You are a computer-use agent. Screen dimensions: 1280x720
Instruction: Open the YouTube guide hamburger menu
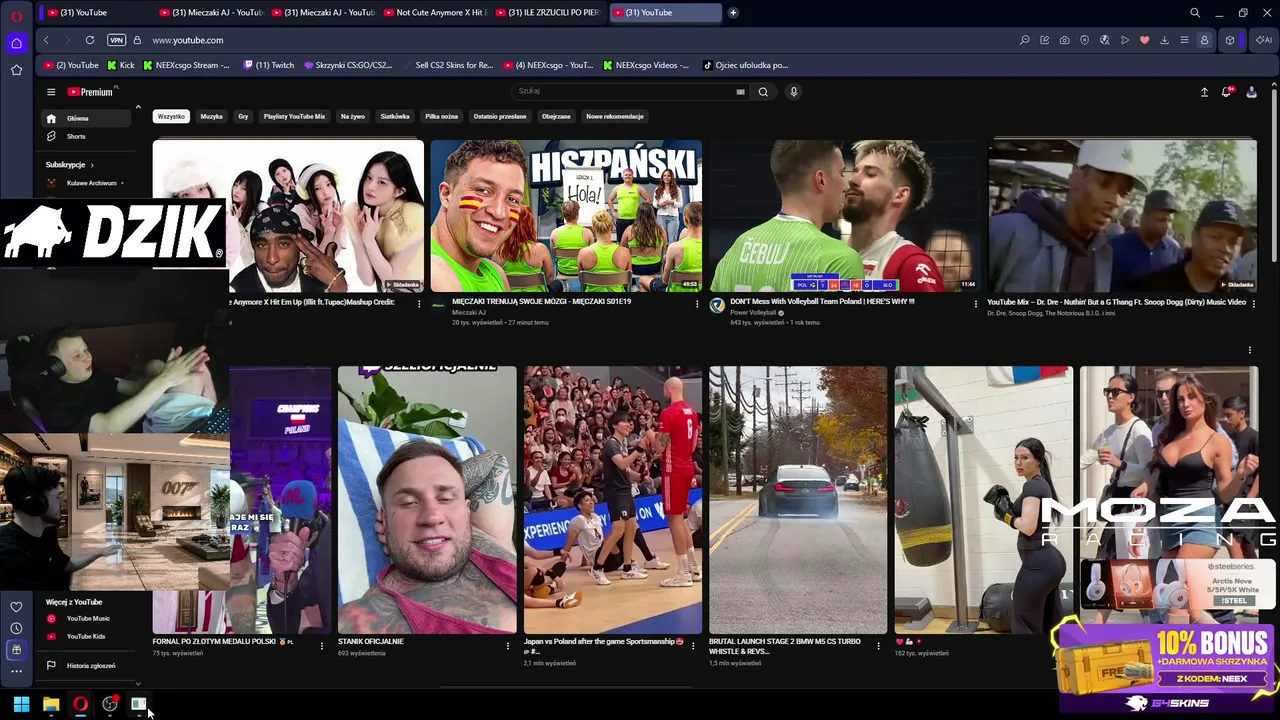(51, 92)
